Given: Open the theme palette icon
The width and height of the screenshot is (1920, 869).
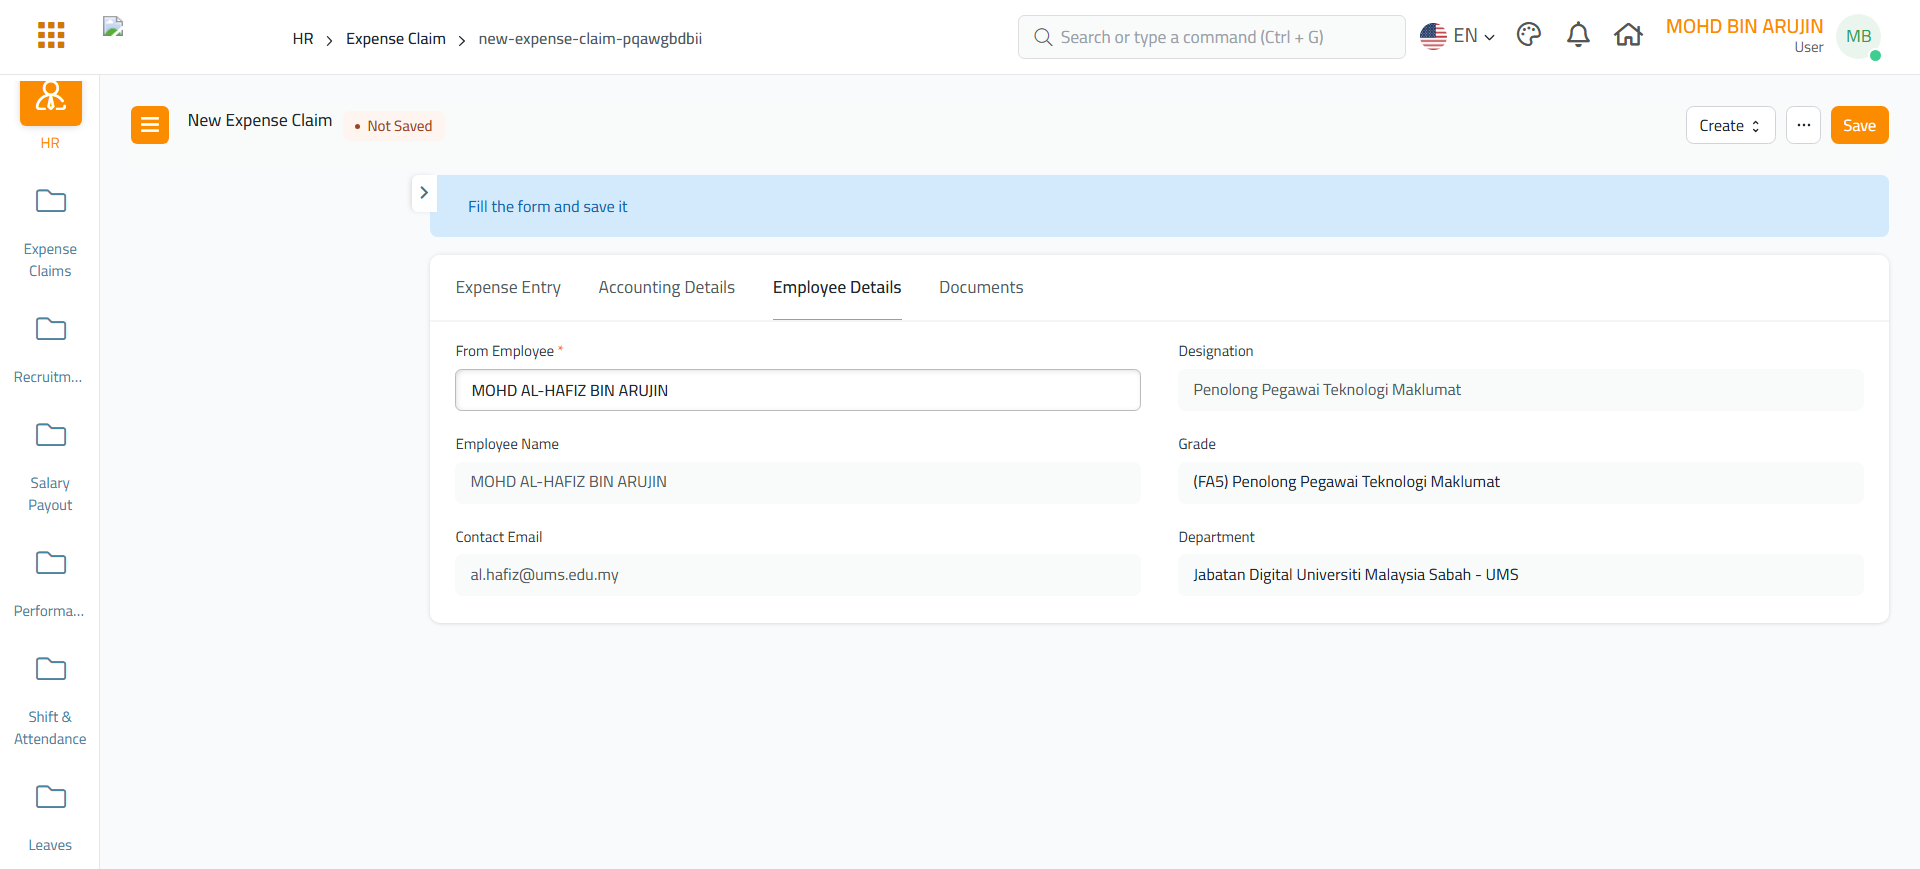Looking at the screenshot, I should pyautogui.click(x=1528, y=36).
